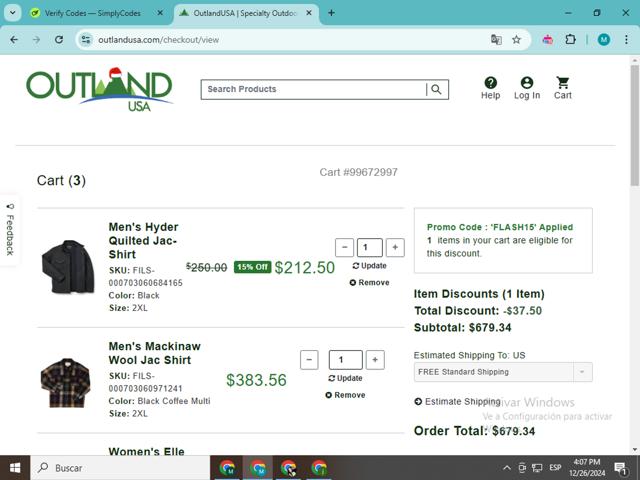Open the Log In account icon
Image resolution: width=640 pixels, height=480 pixels.
(527, 88)
